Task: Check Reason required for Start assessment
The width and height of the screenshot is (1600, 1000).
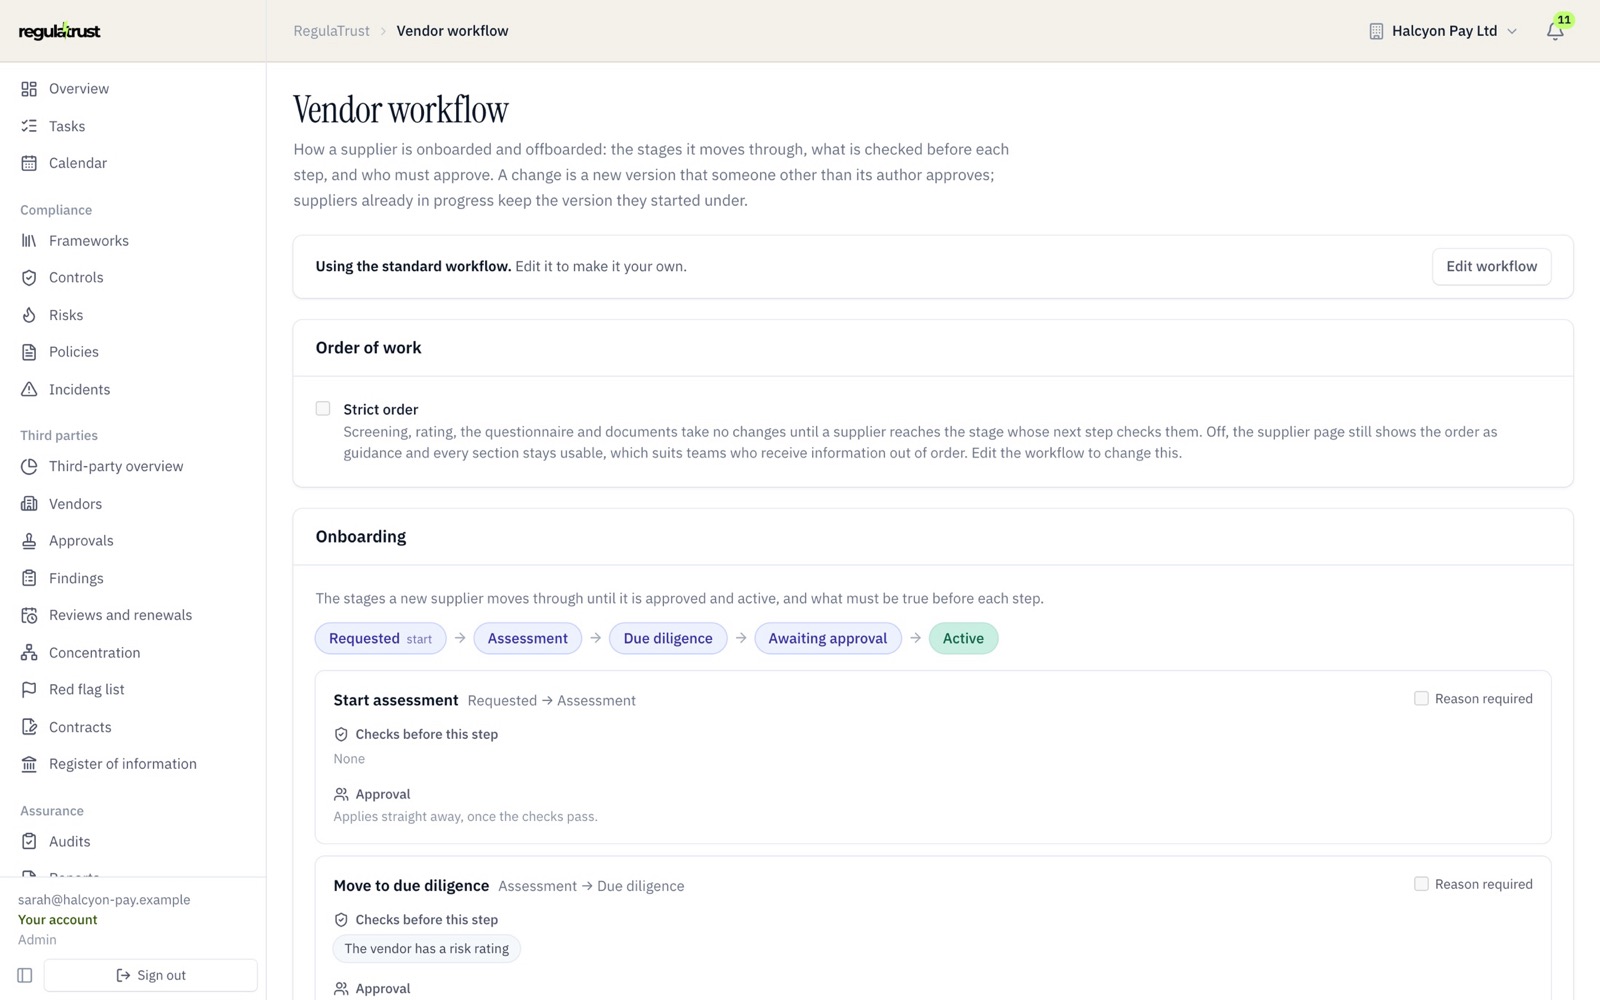Action: coord(1421,698)
